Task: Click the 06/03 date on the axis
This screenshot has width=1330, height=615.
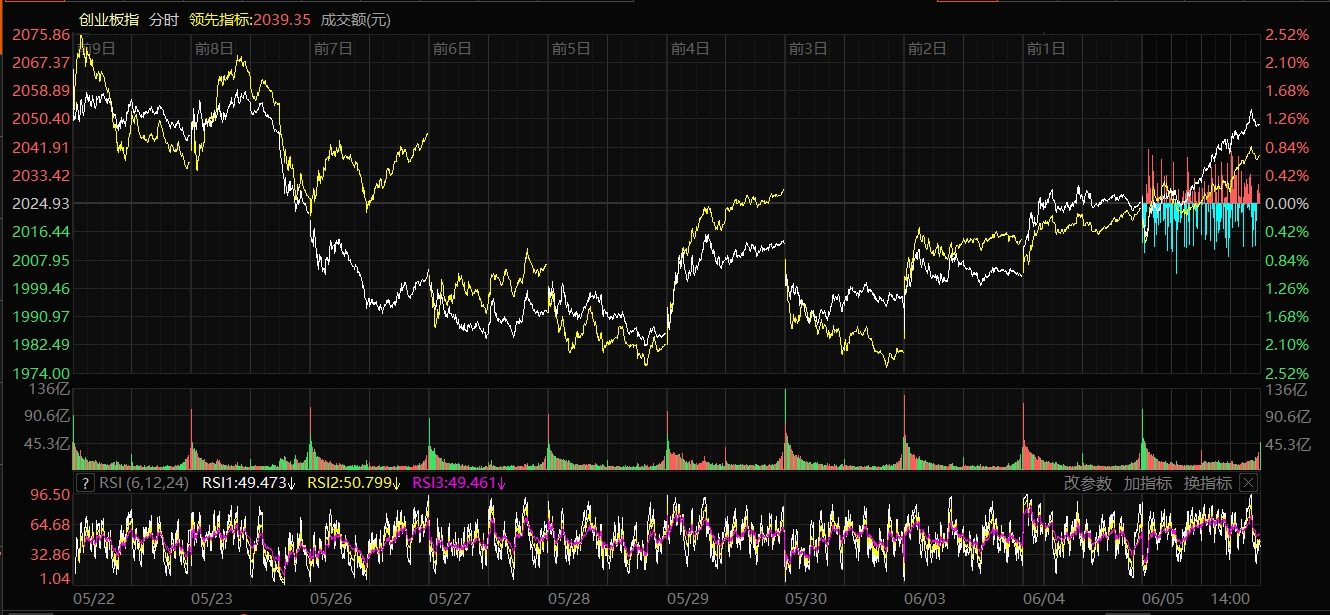Action: pyautogui.click(x=925, y=598)
